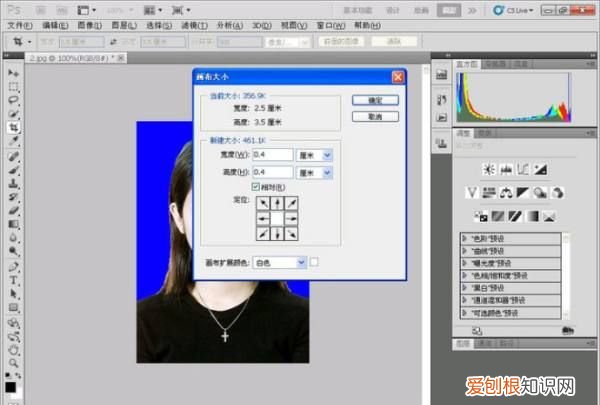Select the Lasso tool
Viewport: 600px width, 405px height.
pyautogui.click(x=13, y=100)
